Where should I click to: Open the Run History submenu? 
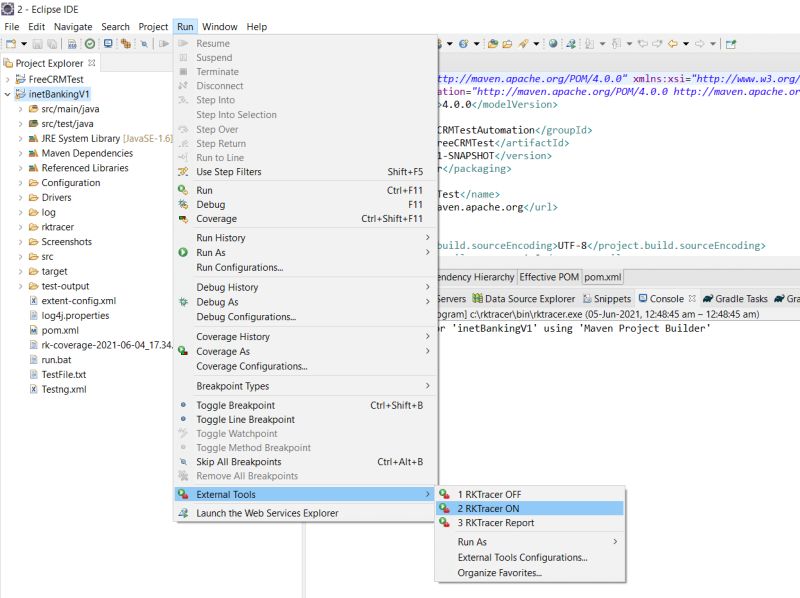point(220,238)
